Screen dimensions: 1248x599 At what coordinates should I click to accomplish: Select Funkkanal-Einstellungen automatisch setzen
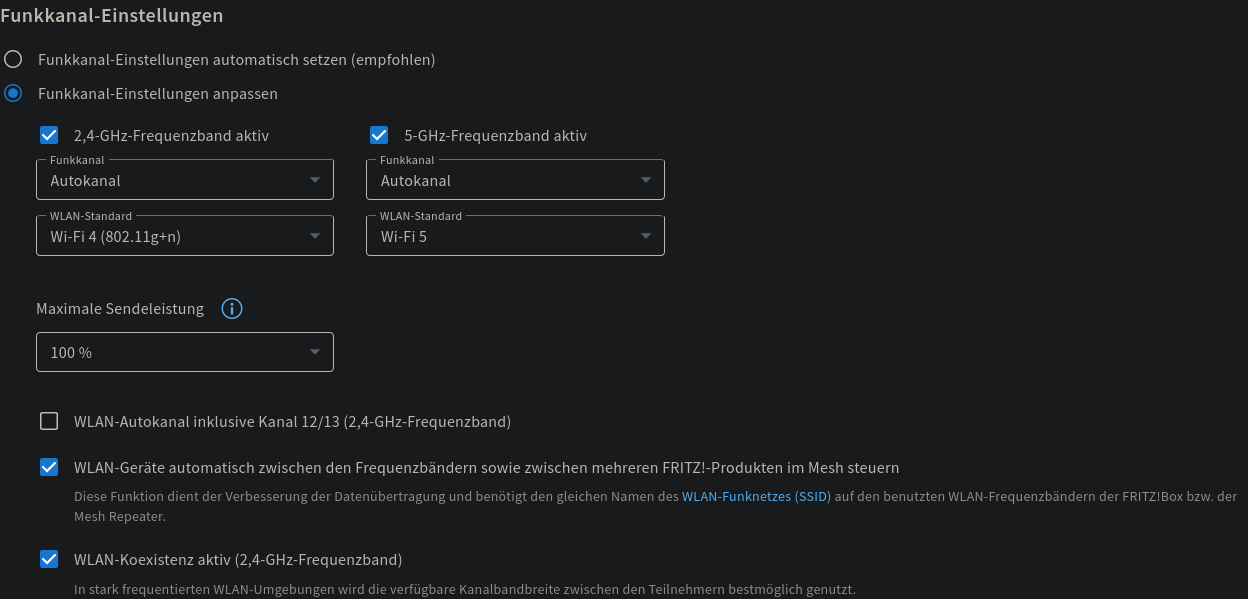click(x=13, y=59)
